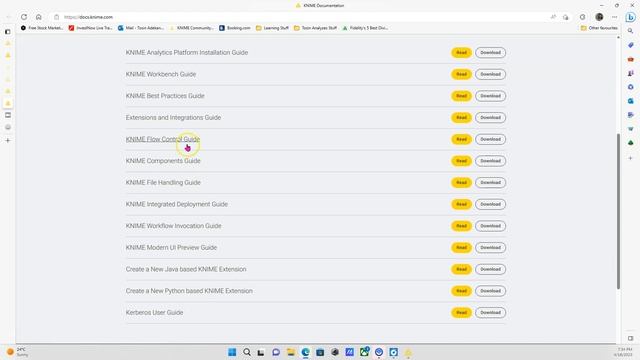Image resolution: width=640 pixels, height=360 pixels.
Task: Open the Shopping tag icon in the sidebar
Action: [631, 45]
